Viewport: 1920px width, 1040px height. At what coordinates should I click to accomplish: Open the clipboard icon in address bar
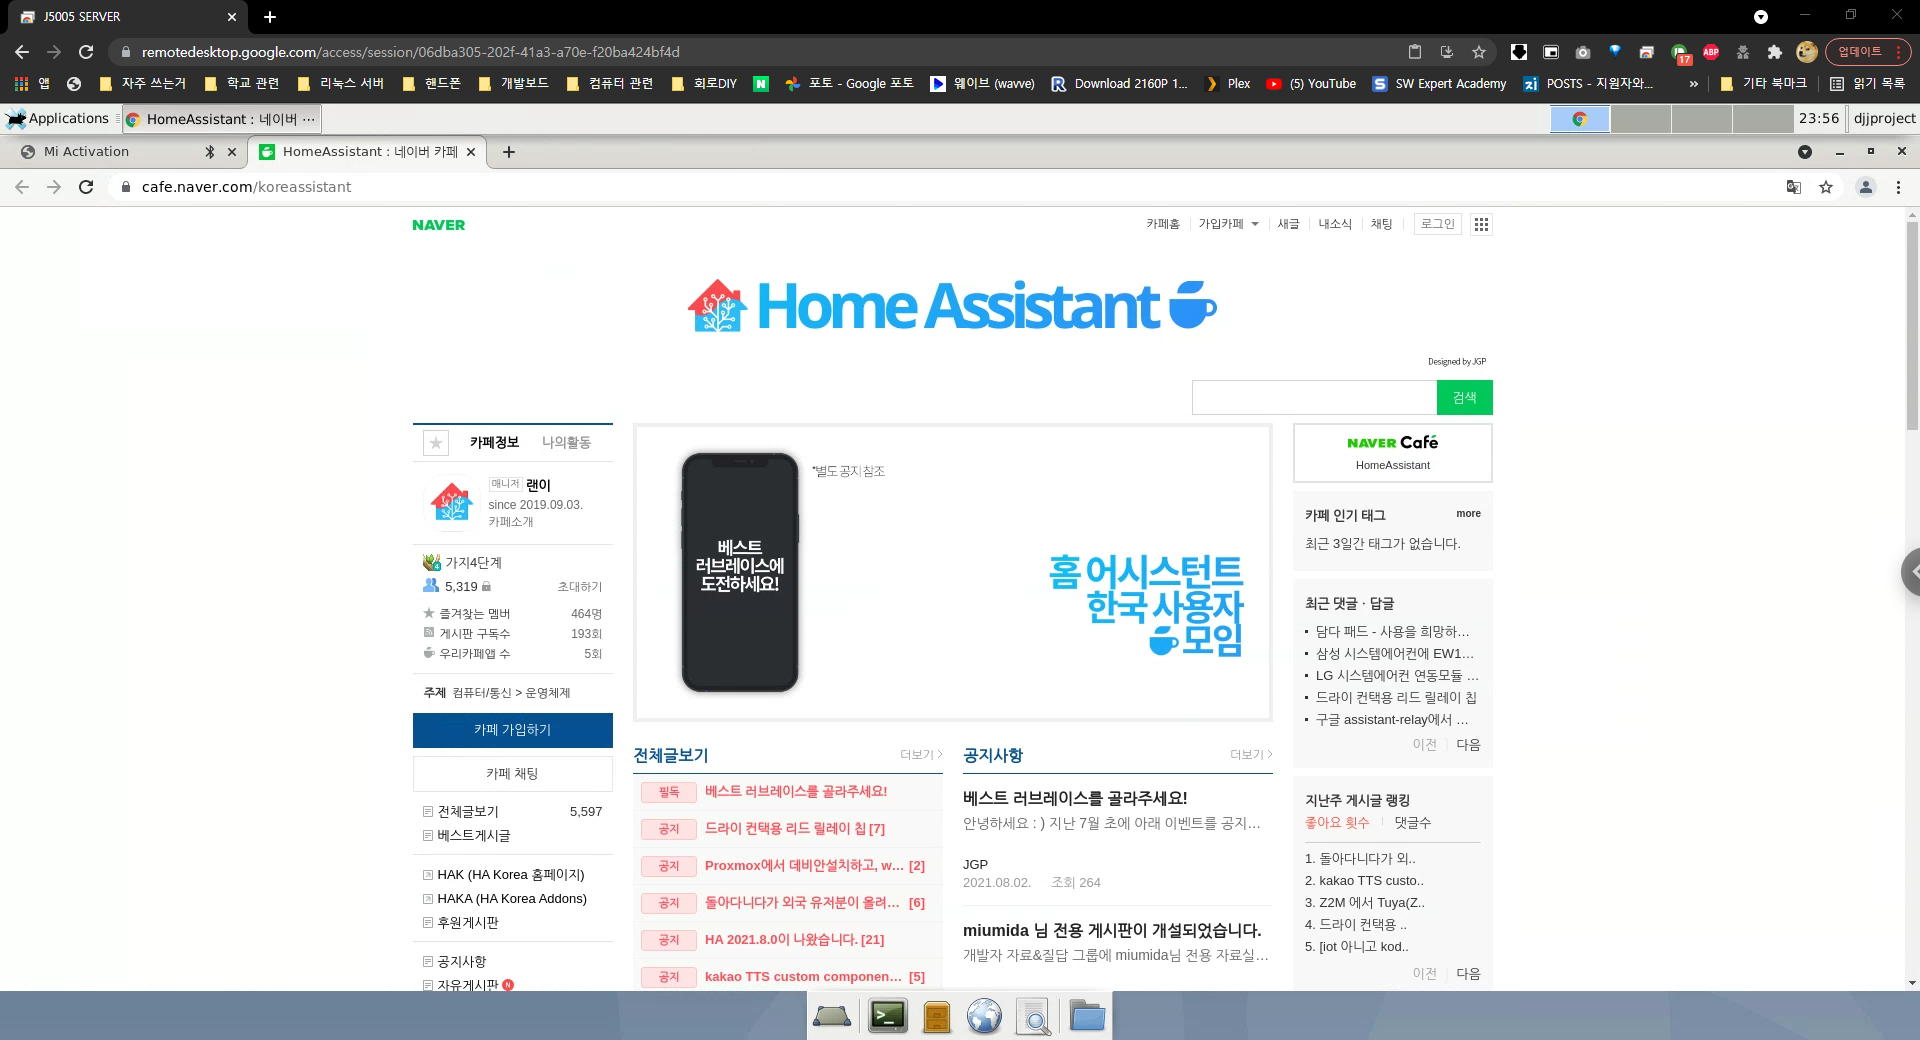click(1415, 52)
